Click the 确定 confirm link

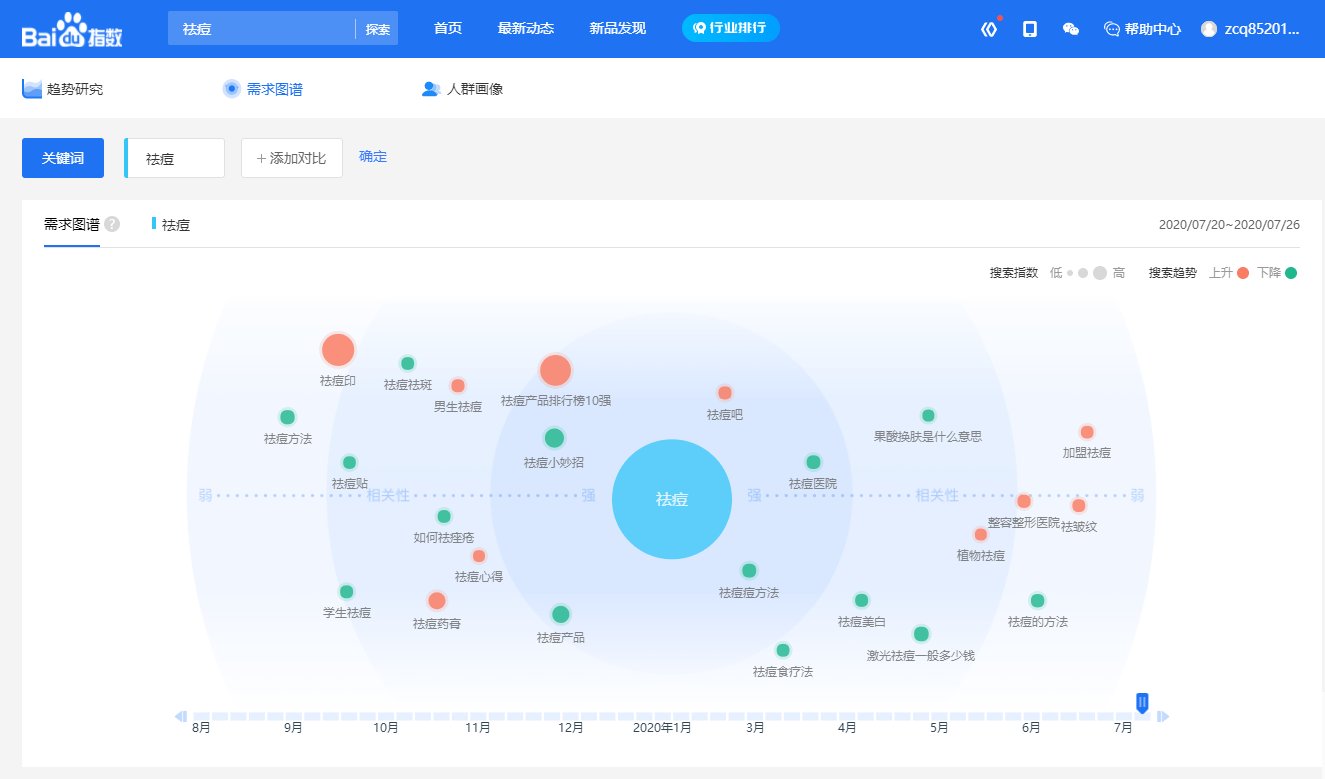[x=373, y=156]
